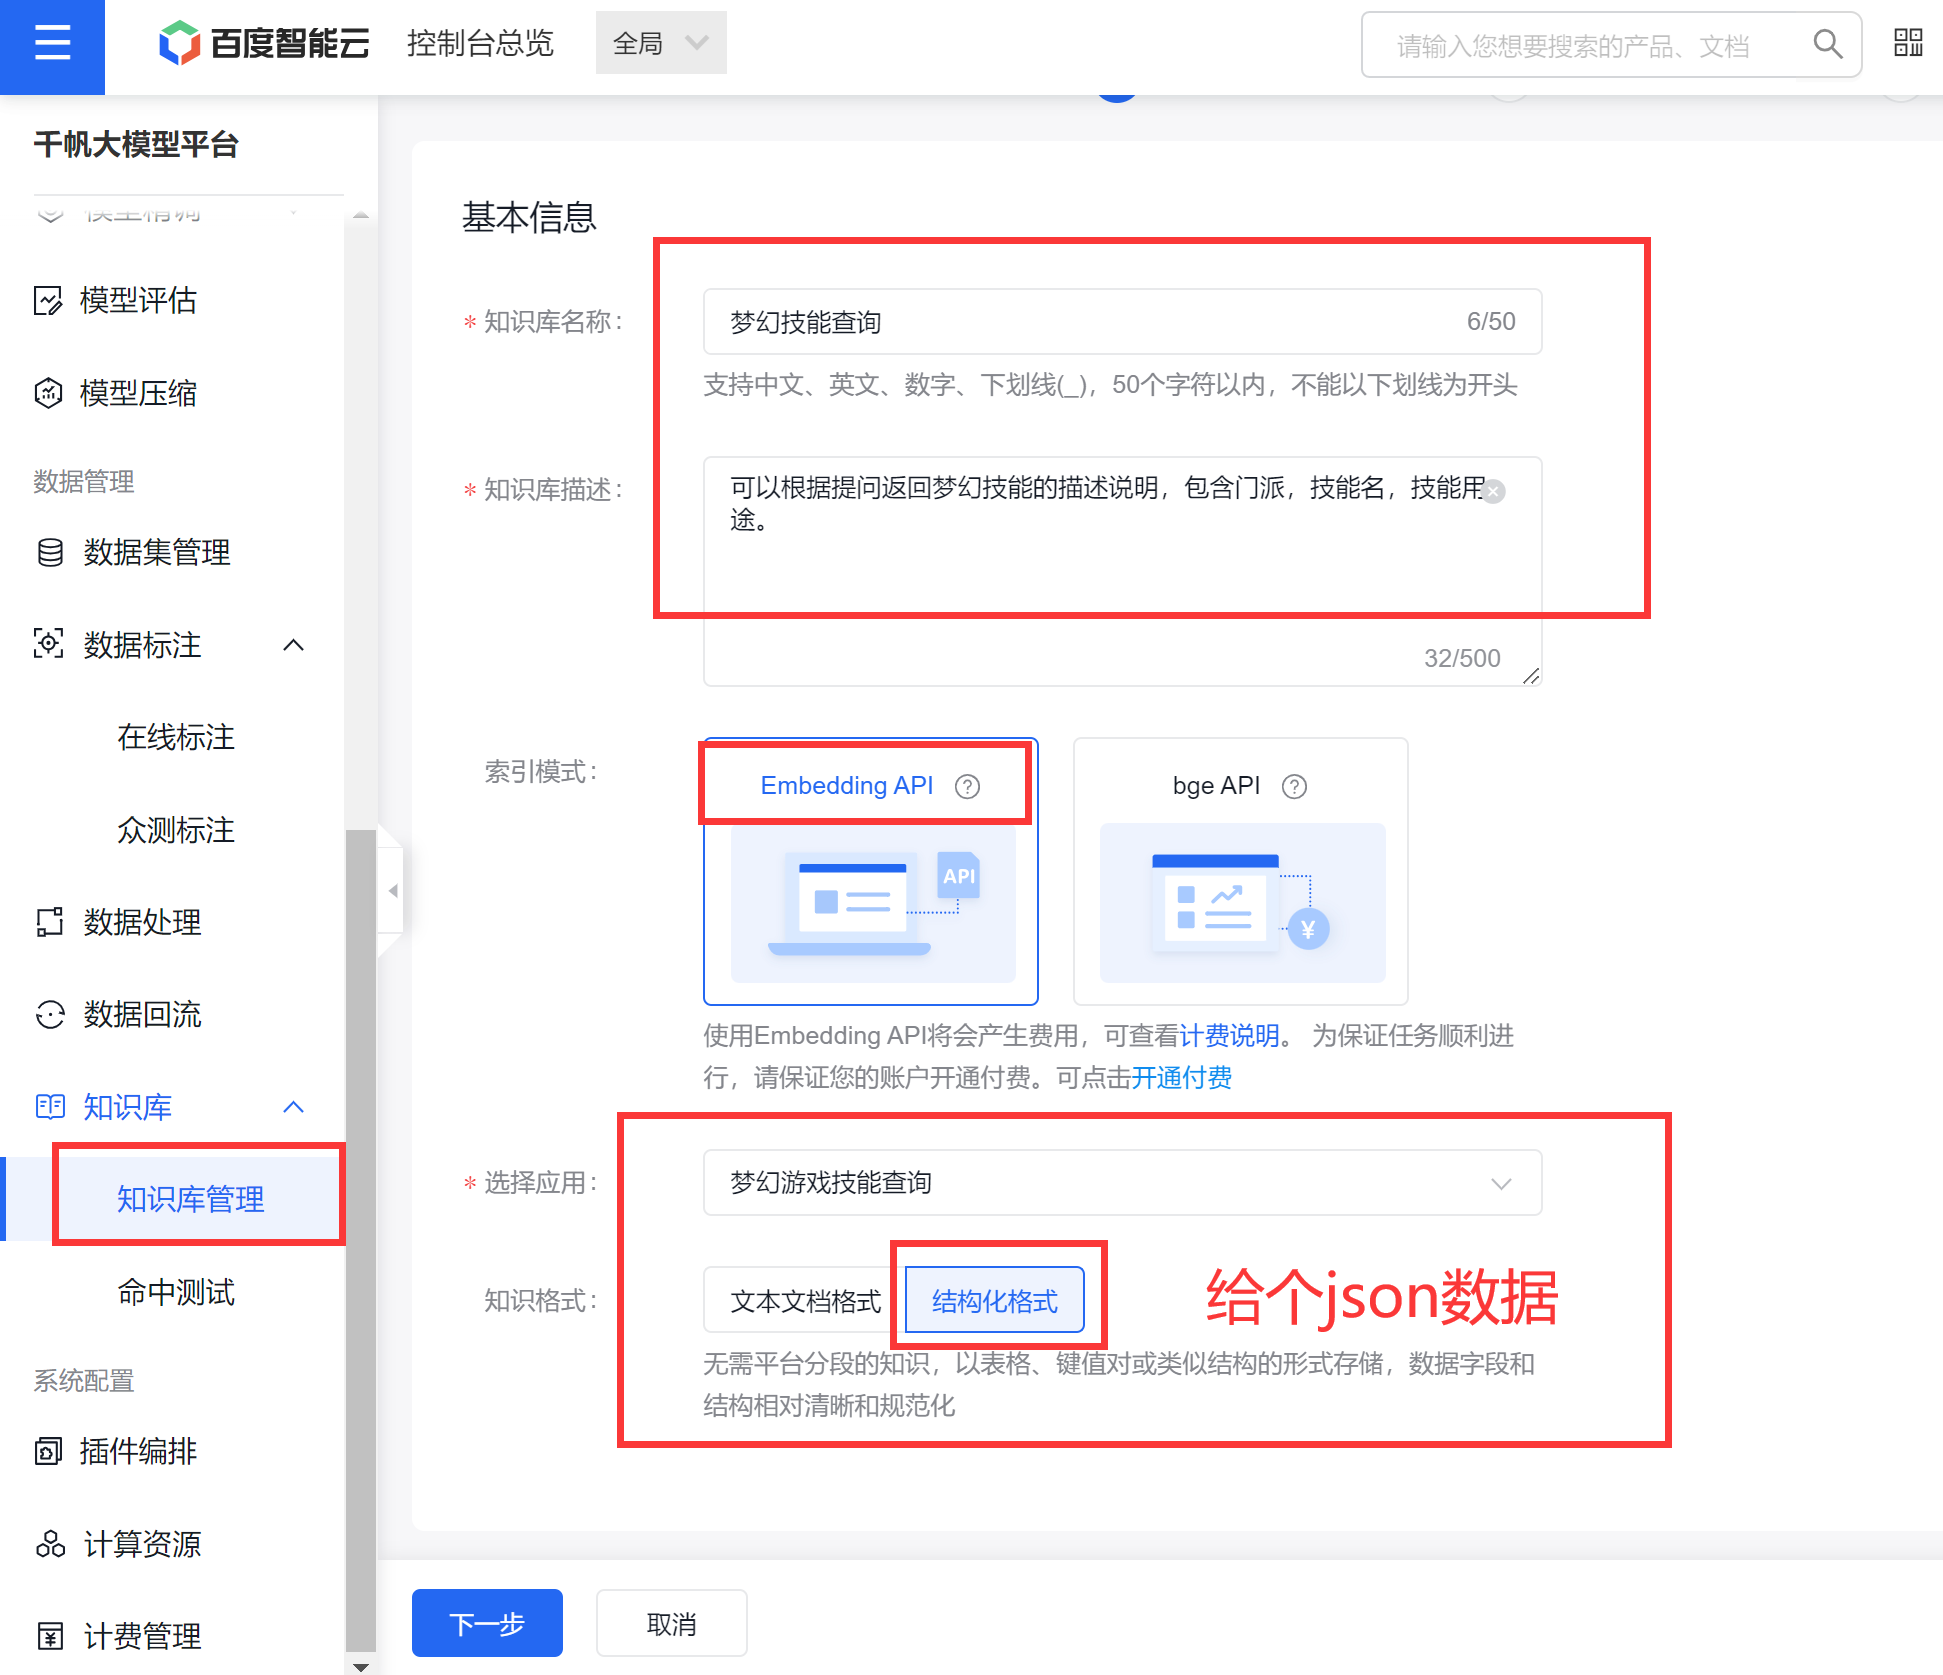Click the Embedding API help question icon
1943x1675 pixels.
[x=967, y=787]
